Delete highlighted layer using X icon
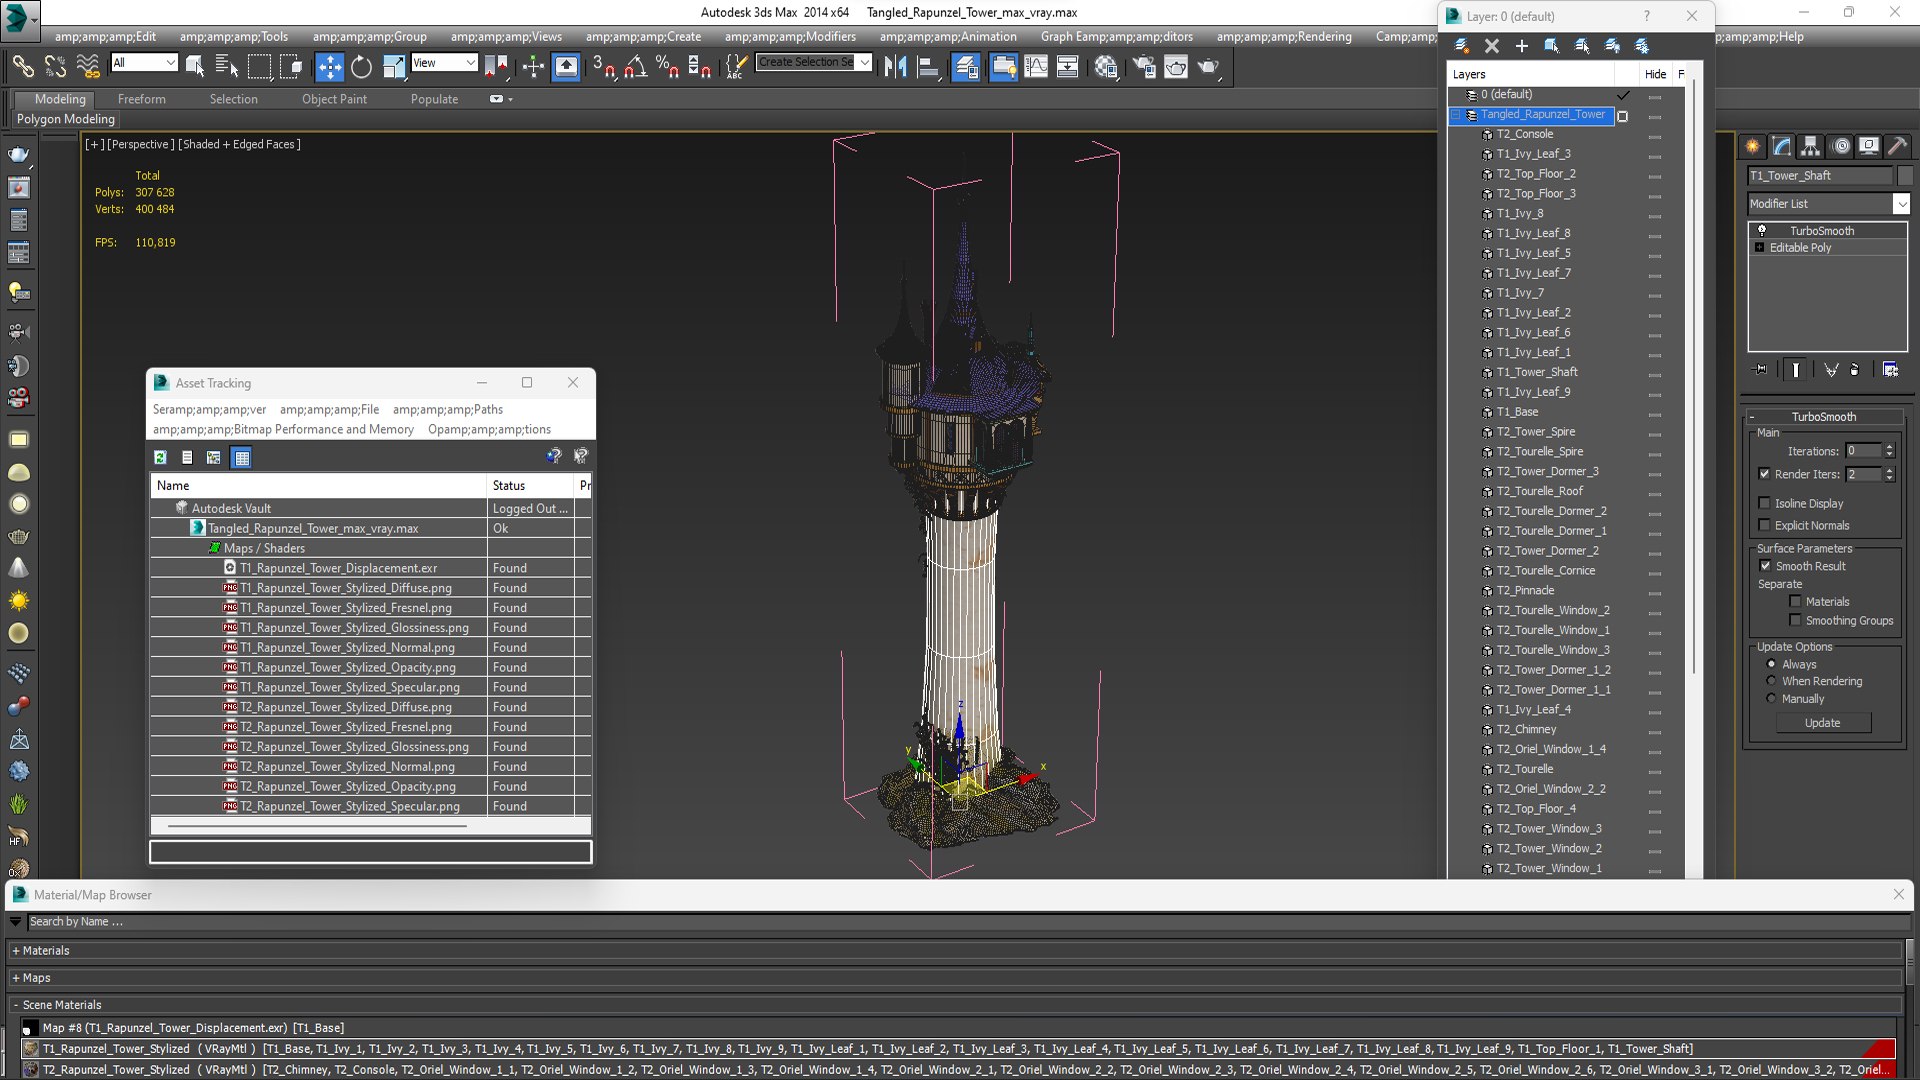This screenshot has height=1080, width=1920. click(1492, 45)
